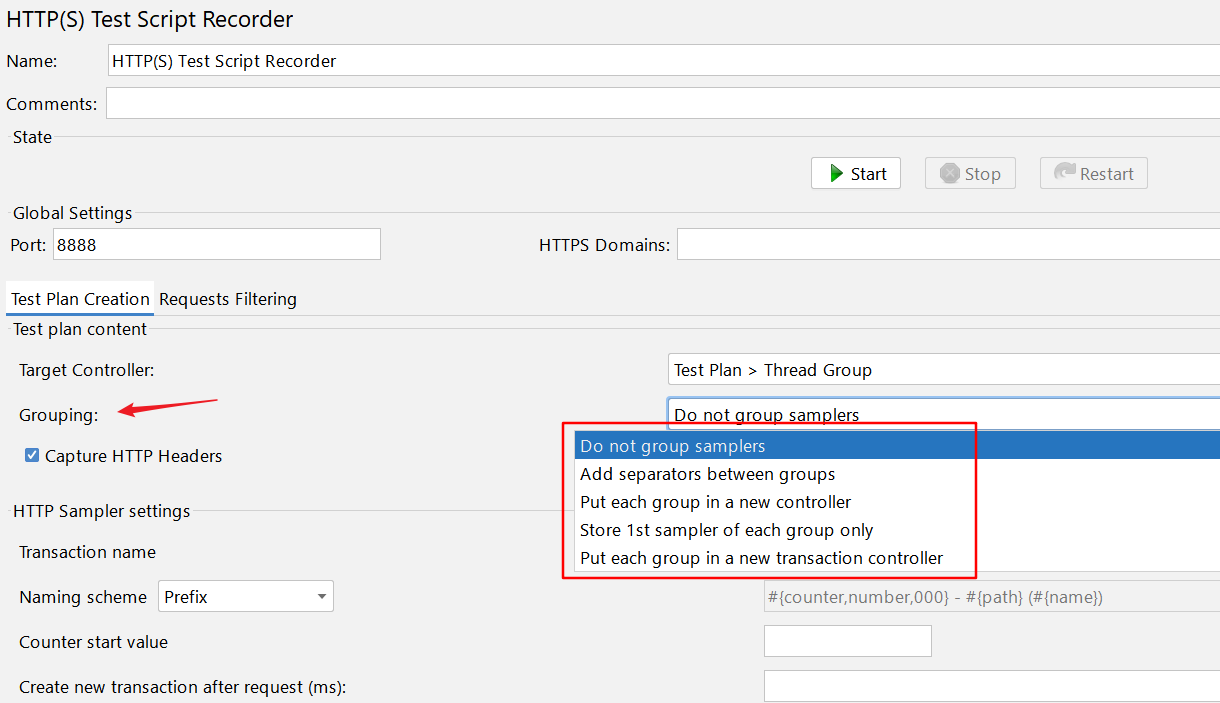Screen dimensions: 1220x703
Task: Select the Test Plan Creation tab
Action: coord(80,299)
